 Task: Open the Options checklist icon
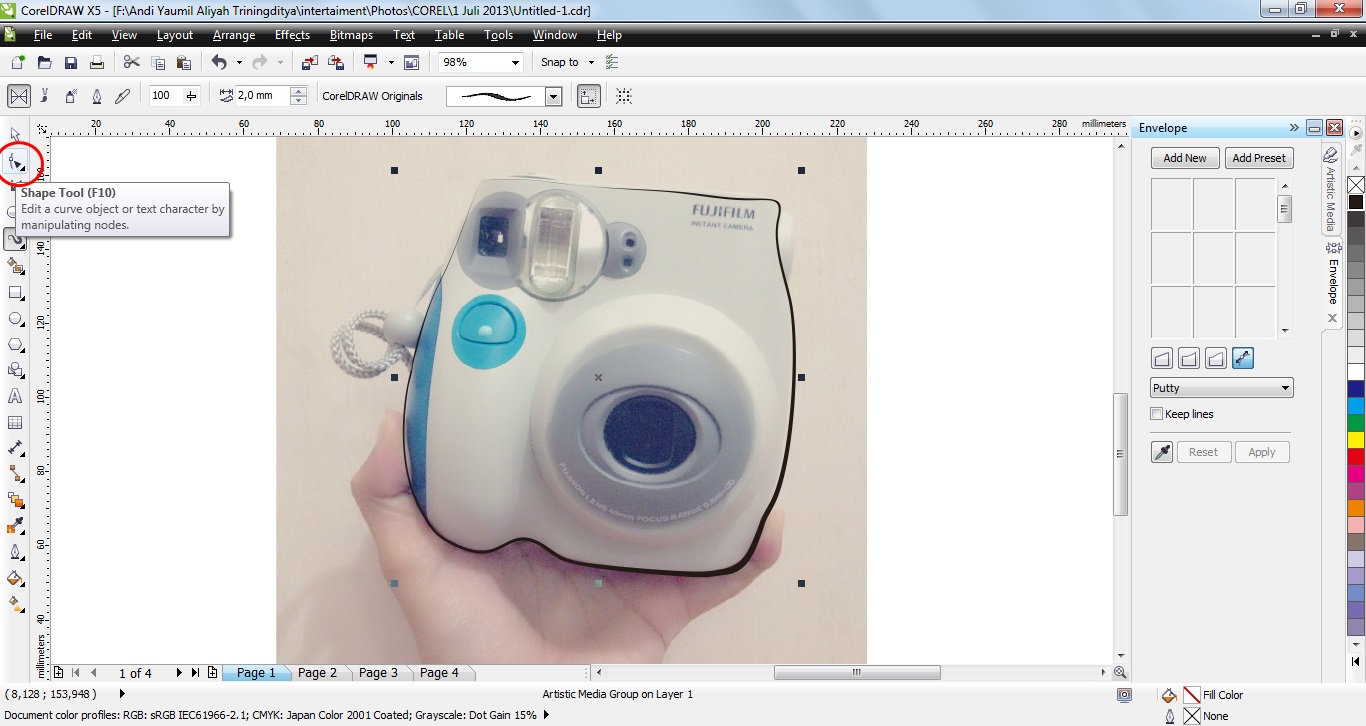click(612, 62)
